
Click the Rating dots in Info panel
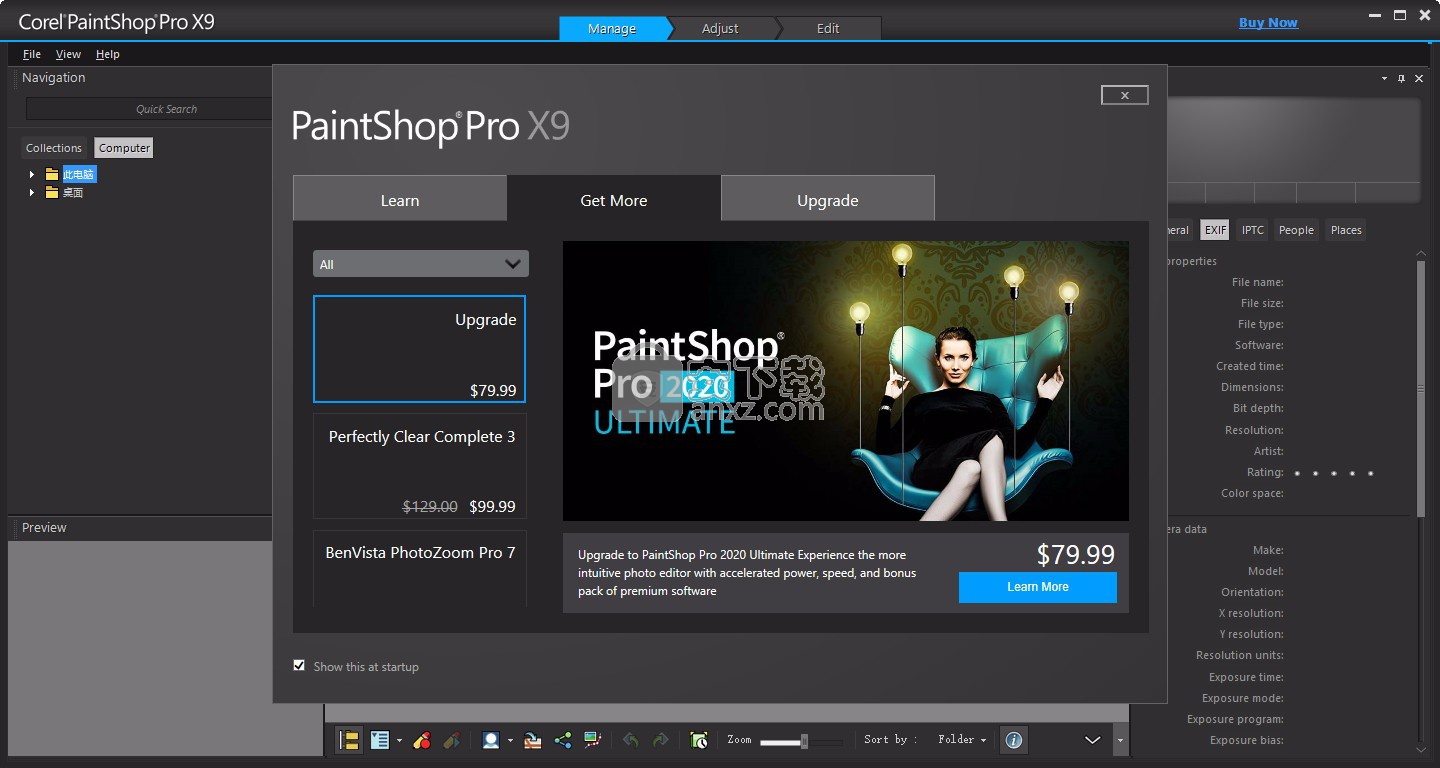pyautogui.click(x=1333, y=473)
